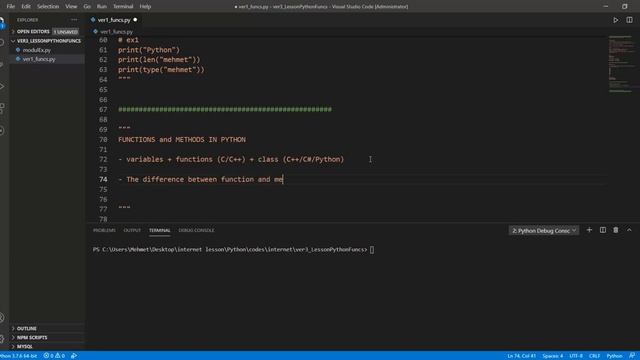Click the 1 UNSAVED badge

pos(66,31)
